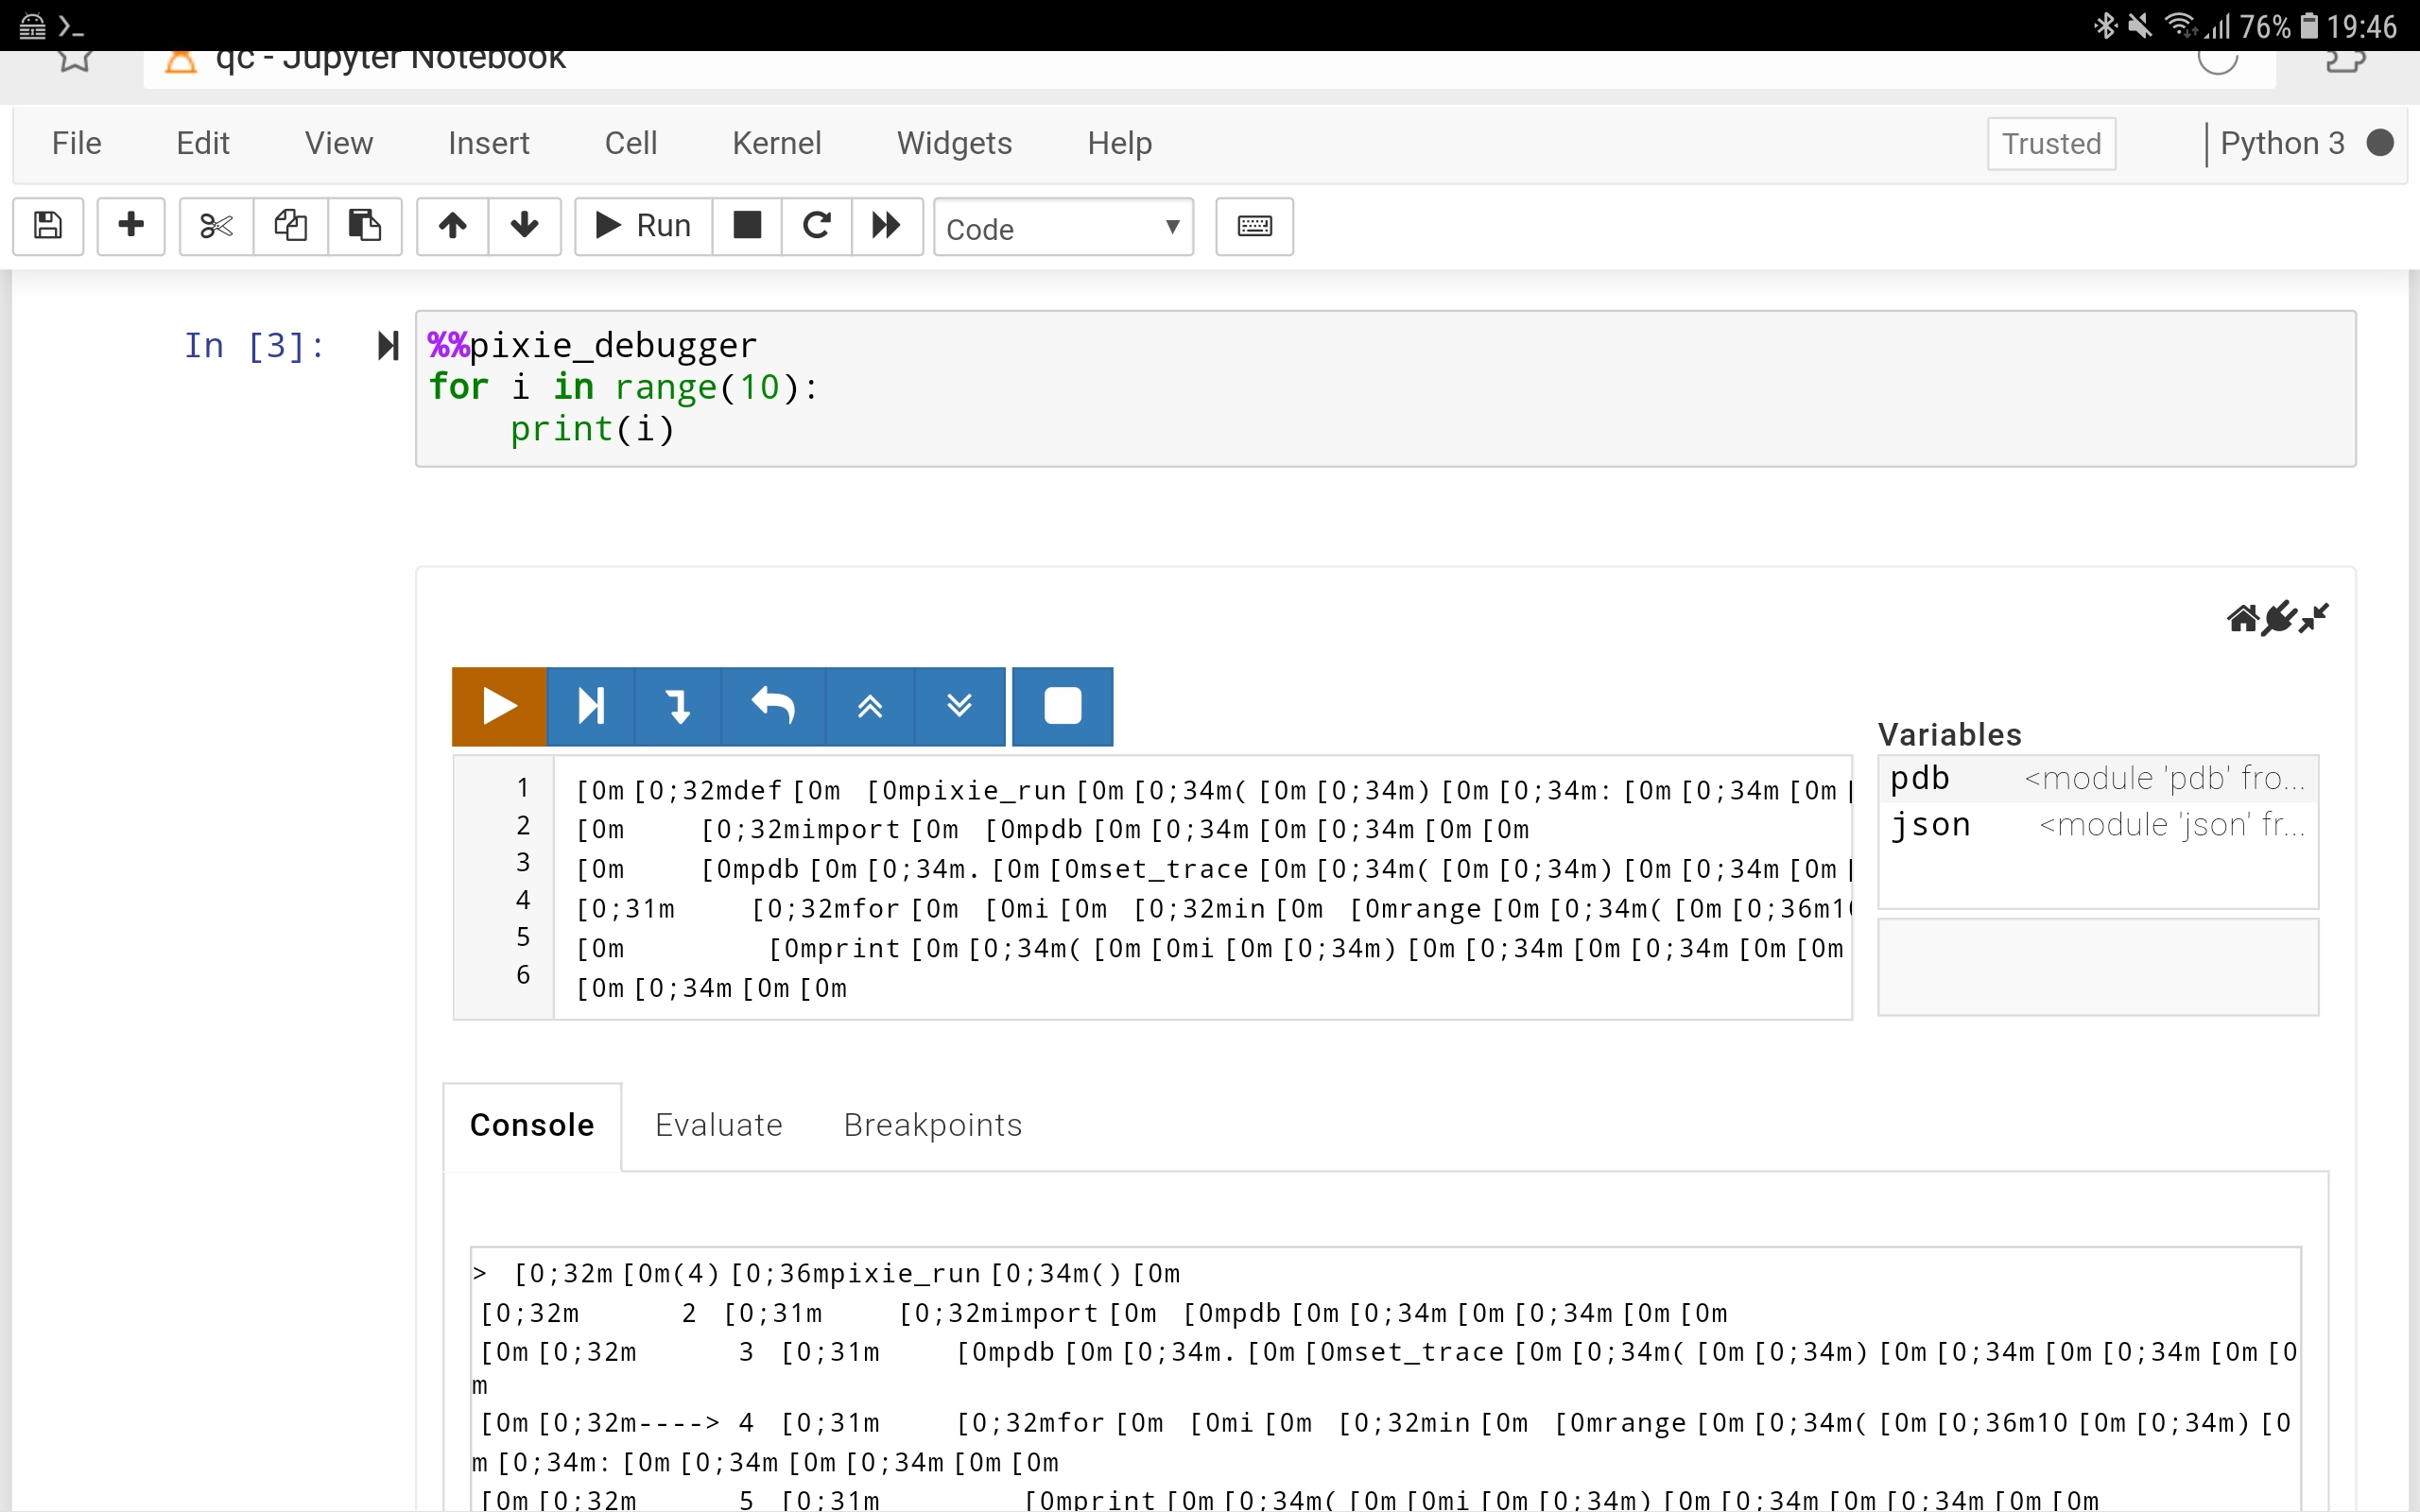The height and width of the screenshot is (1512, 2420).
Task: Step out of the current frame
Action: pyautogui.click(x=772, y=706)
